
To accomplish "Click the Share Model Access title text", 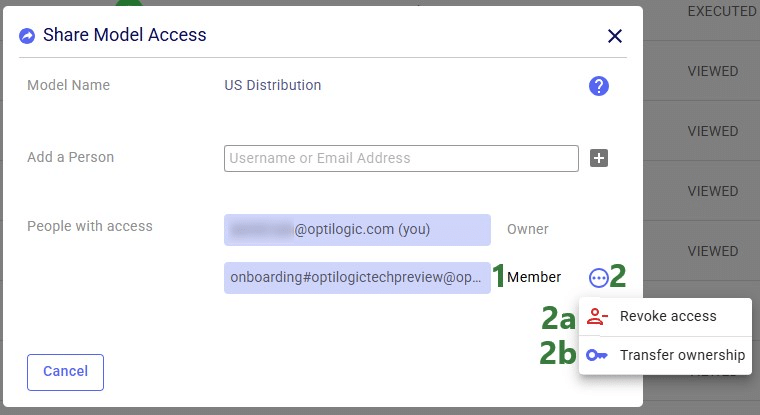I will click(125, 35).
